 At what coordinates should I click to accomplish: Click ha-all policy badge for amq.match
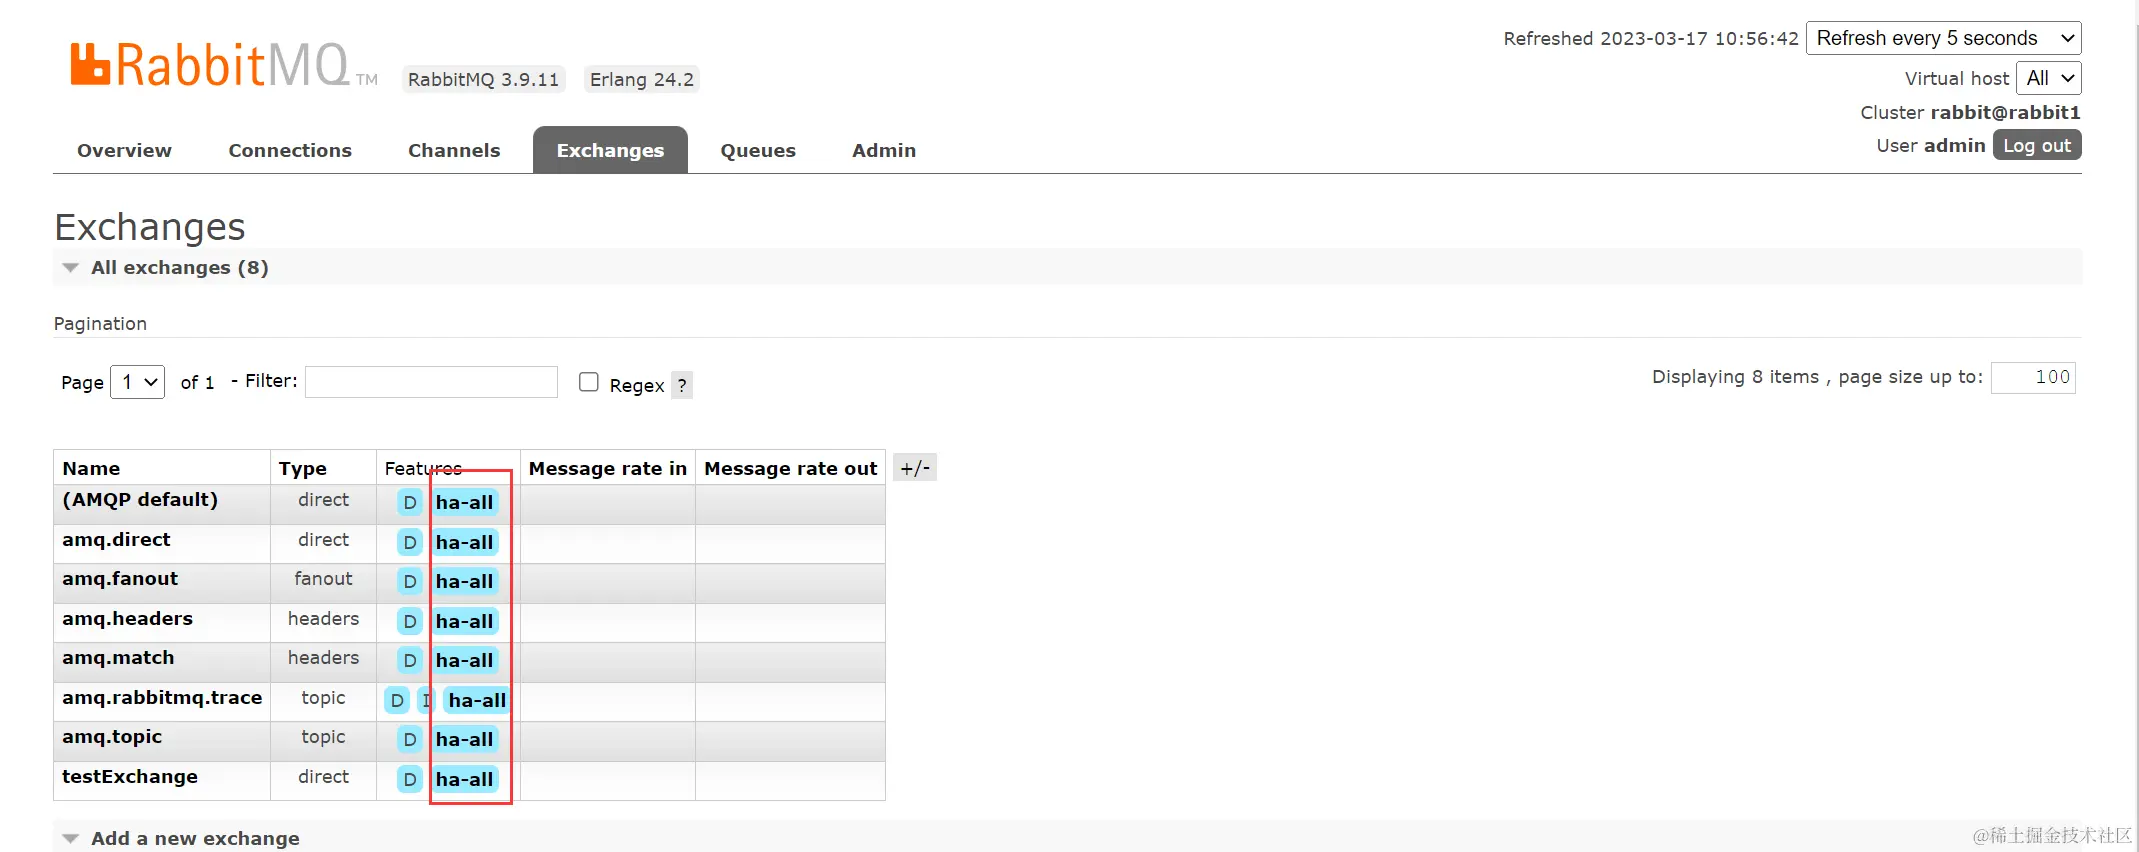465,660
